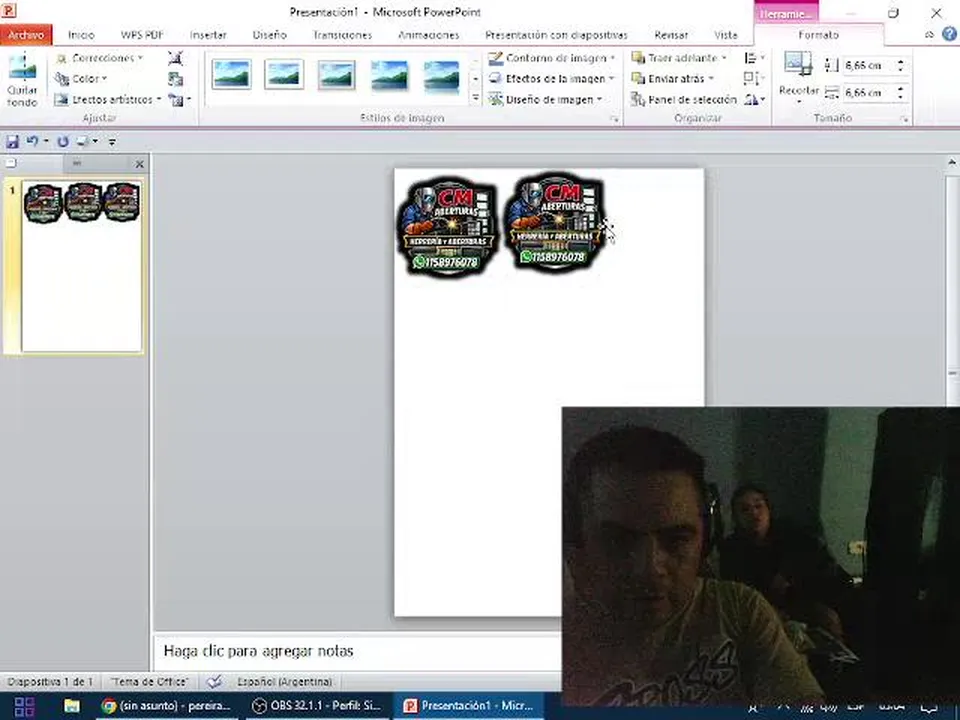Click the slideshow from beginning quick access icon
This screenshot has height=720, width=960.
pos(83,141)
